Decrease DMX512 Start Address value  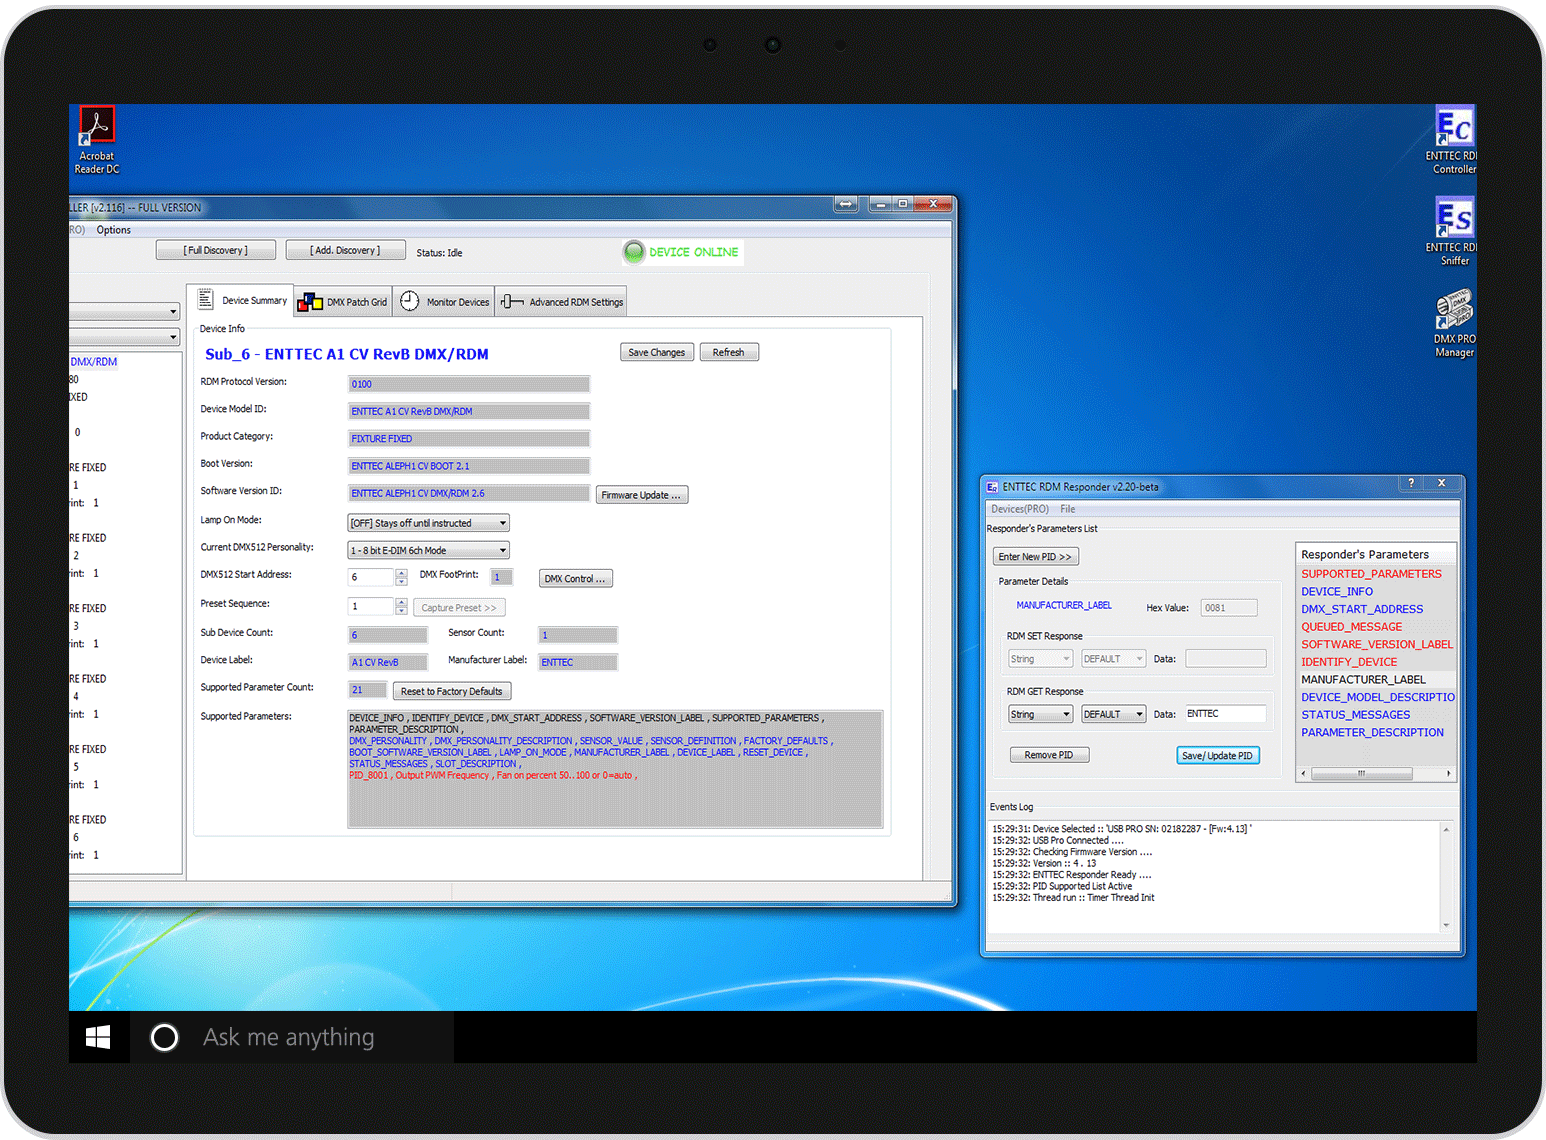(x=401, y=581)
